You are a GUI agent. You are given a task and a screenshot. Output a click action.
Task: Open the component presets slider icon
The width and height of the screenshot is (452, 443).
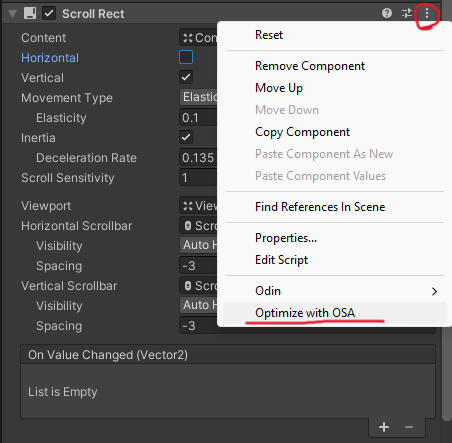coord(407,13)
